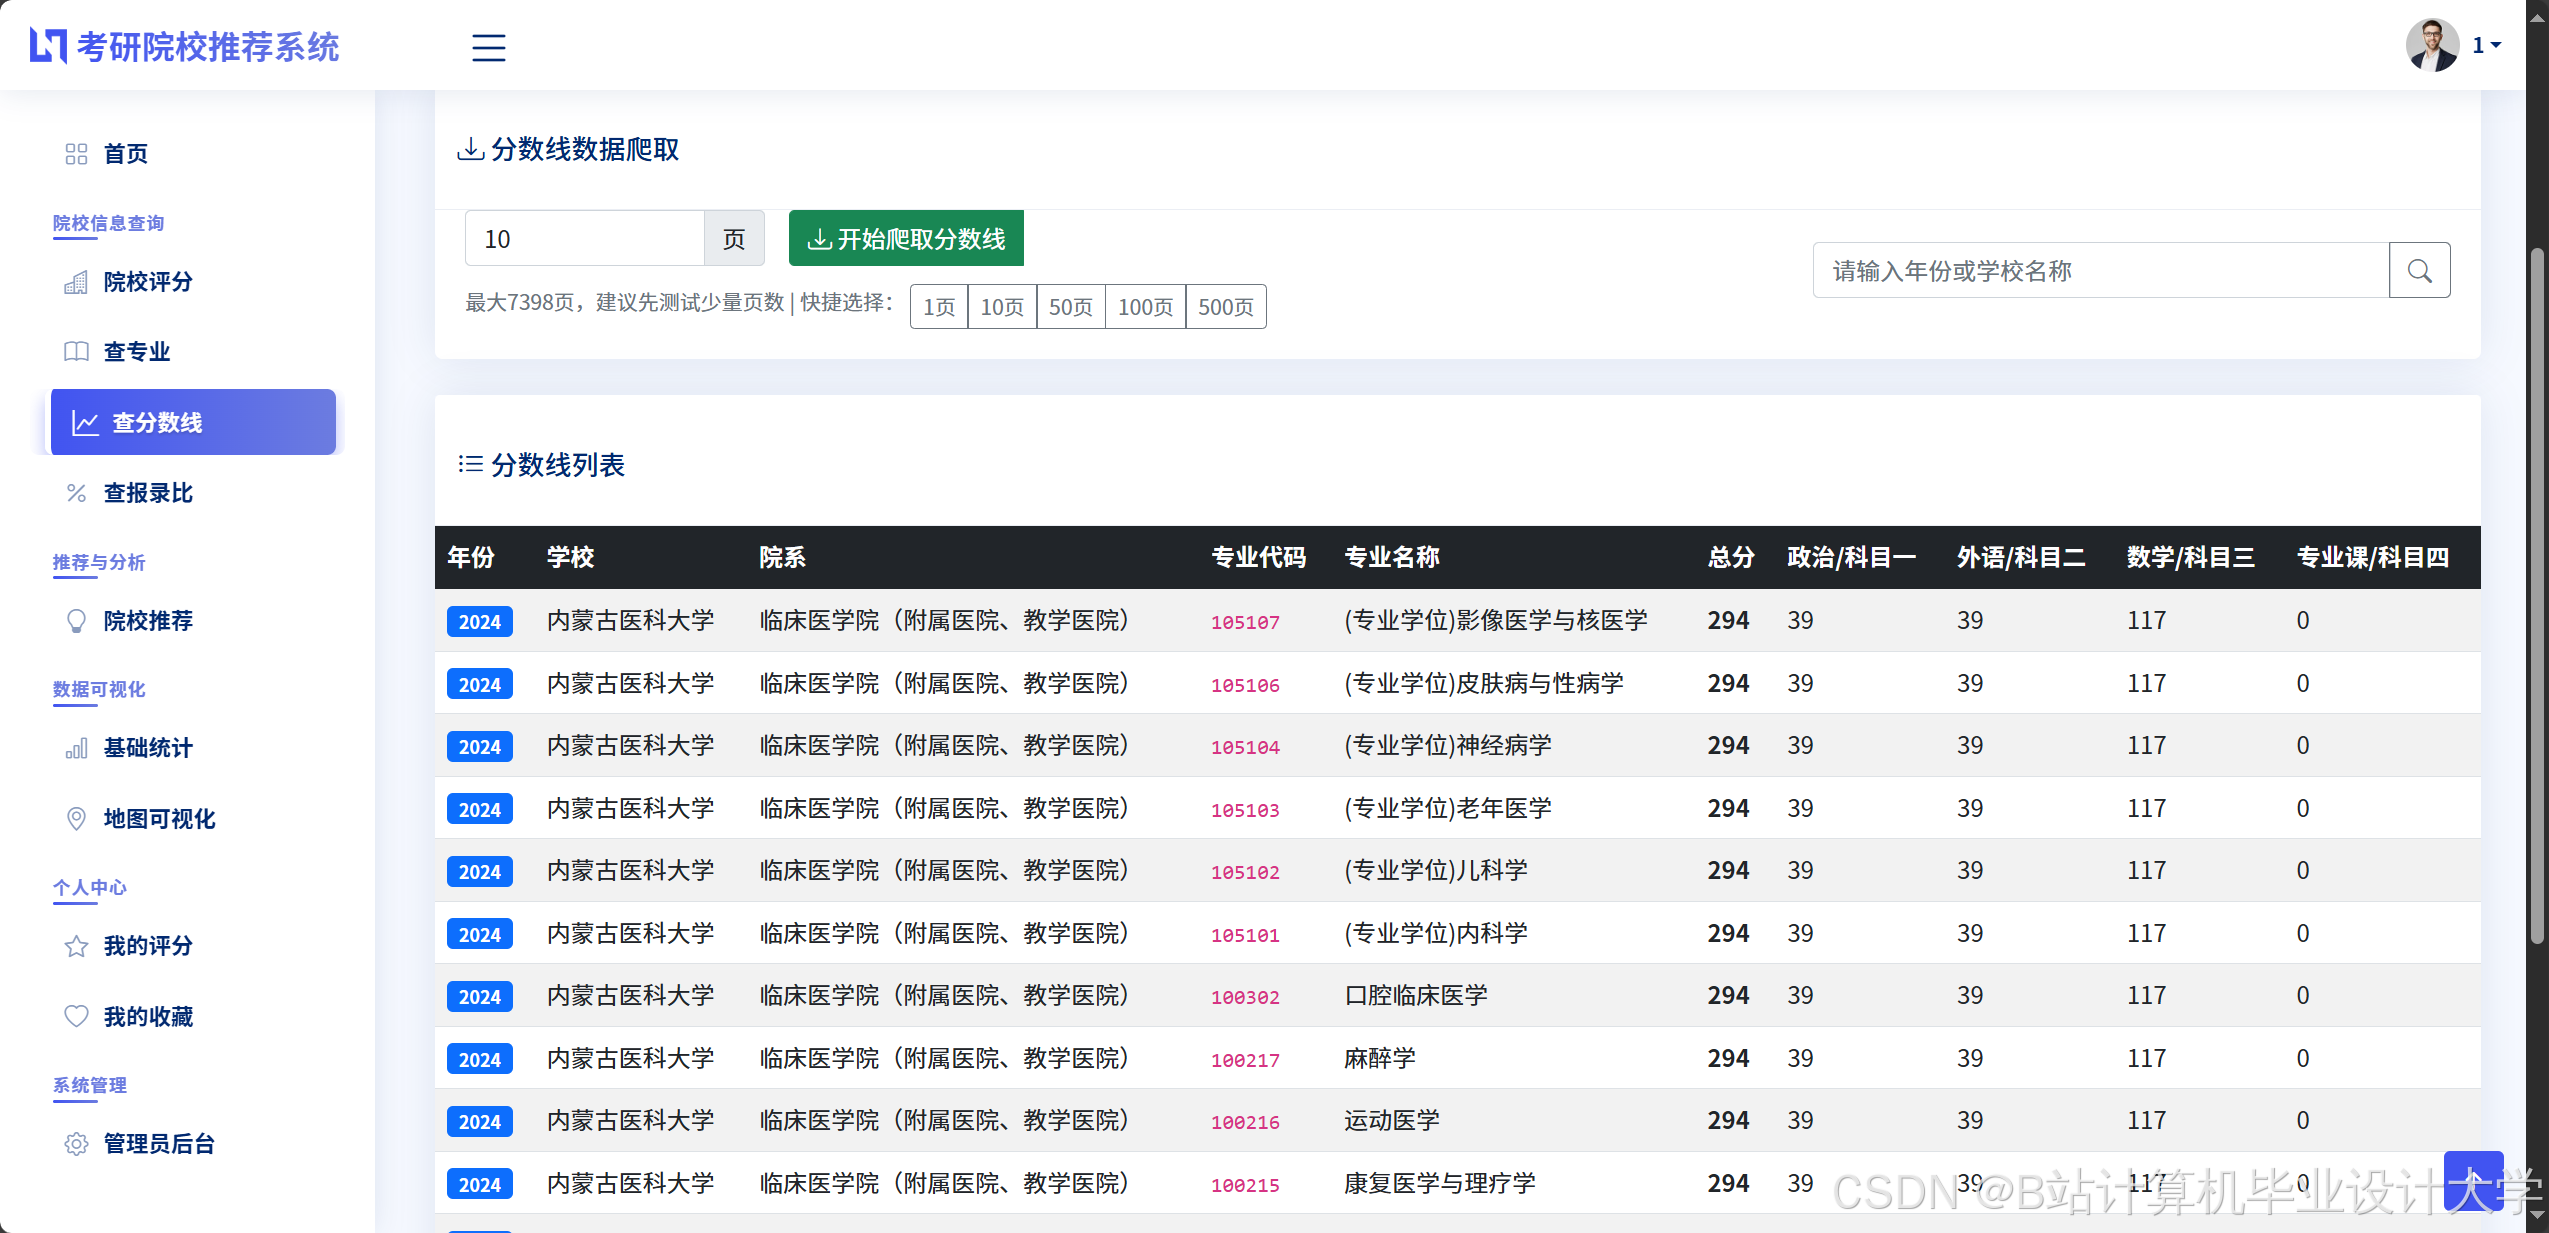
Task: Click the 首页 grid icon in sidebar
Action: coord(76,154)
